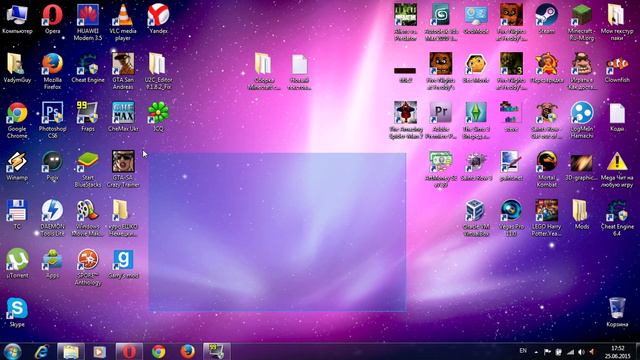640x360 pixels.
Task: Click the Yandex browser desktop shortcut
Action: click(x=158, y=19)
